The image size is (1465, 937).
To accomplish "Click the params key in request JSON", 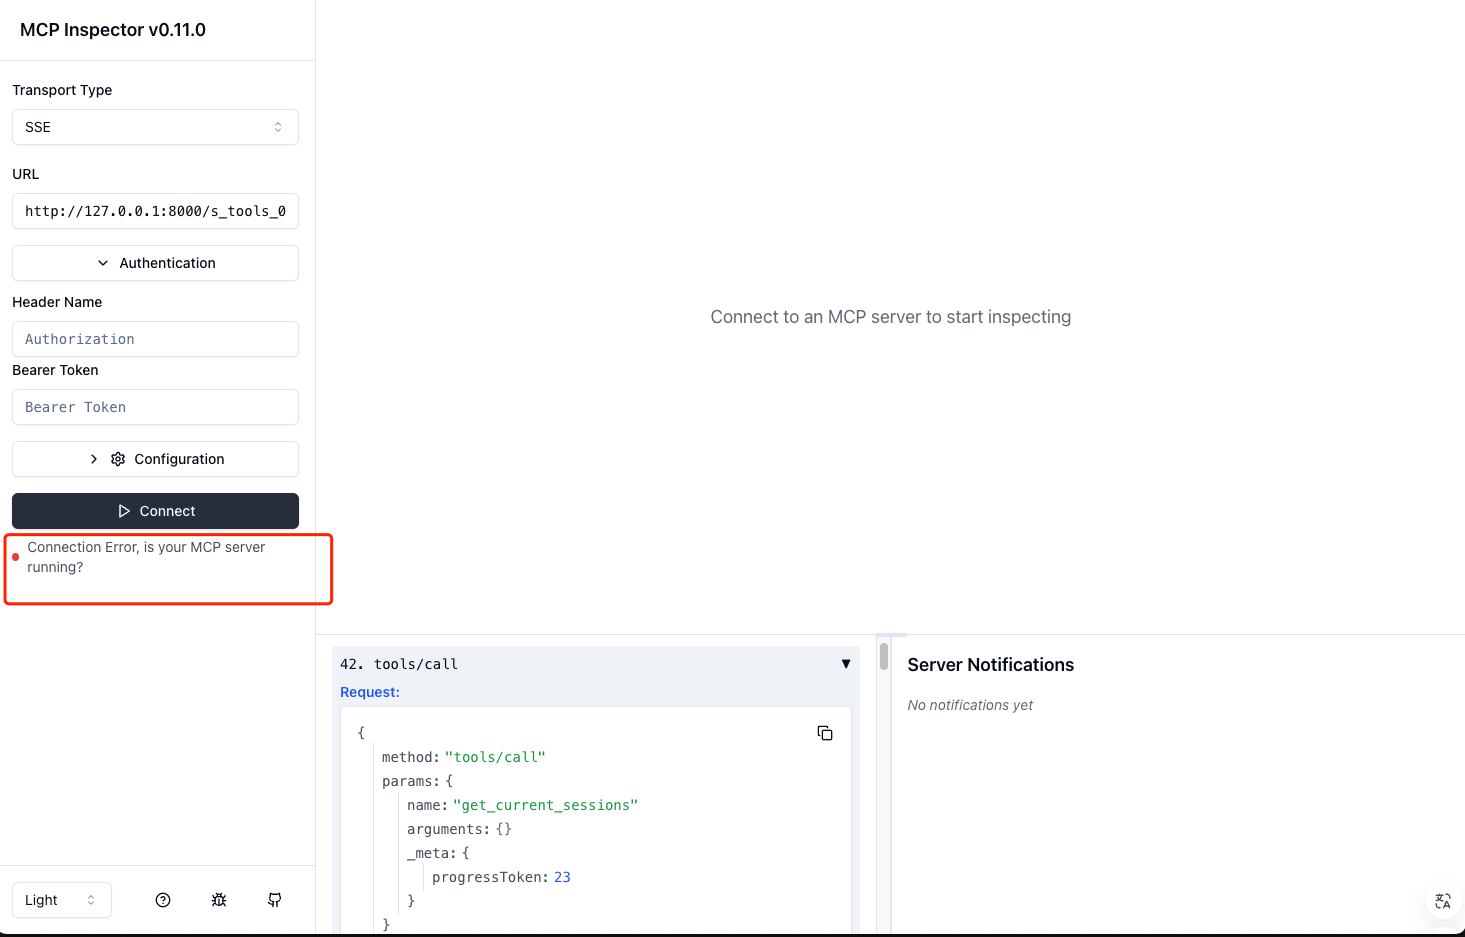I will [x=408, y=781].
